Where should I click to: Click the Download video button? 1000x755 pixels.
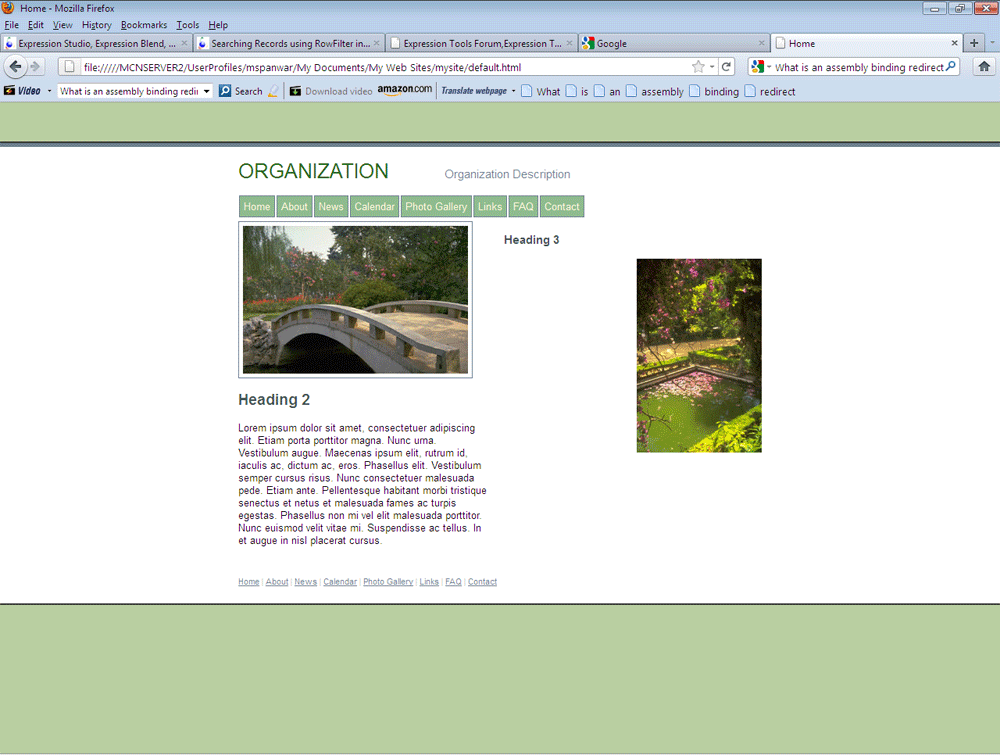[331, 91]
